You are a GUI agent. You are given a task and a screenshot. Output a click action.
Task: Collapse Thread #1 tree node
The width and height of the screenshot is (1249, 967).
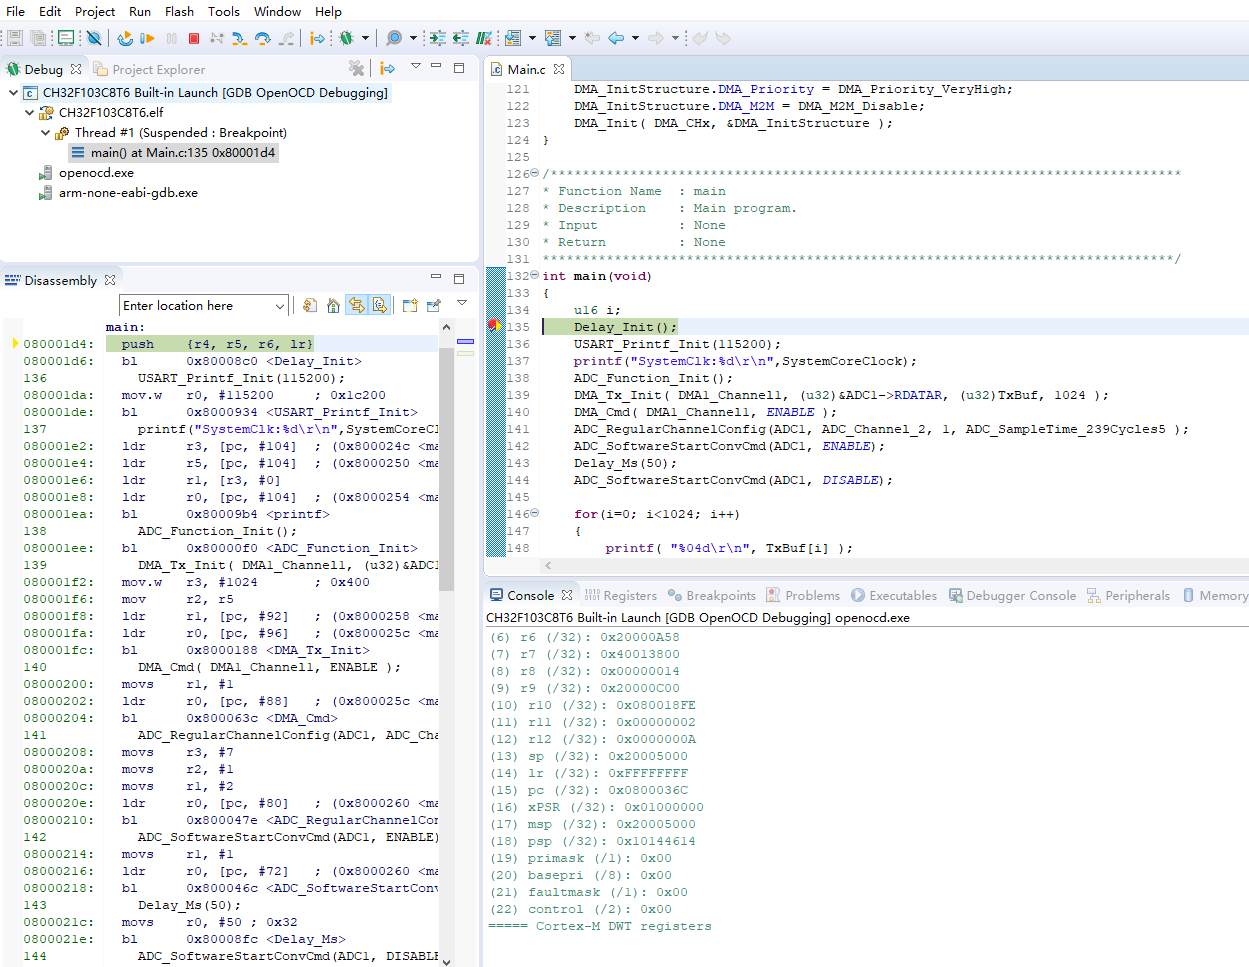46,132
